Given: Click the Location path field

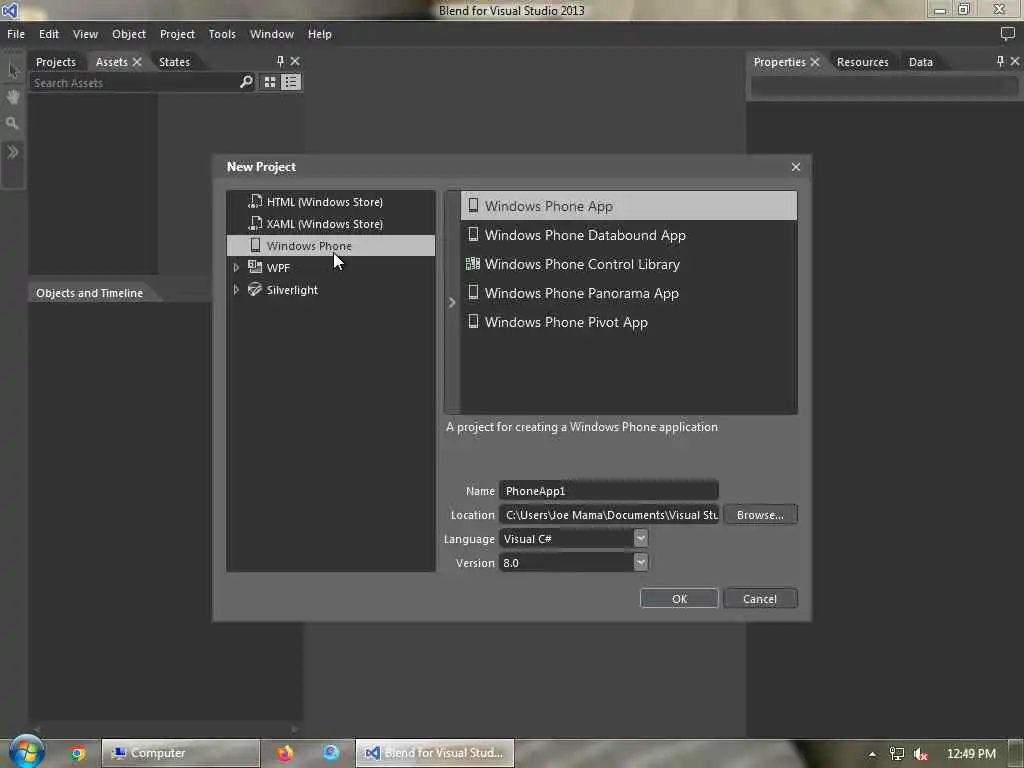Looking at the screenshot, I should click(x=609, y=515).
